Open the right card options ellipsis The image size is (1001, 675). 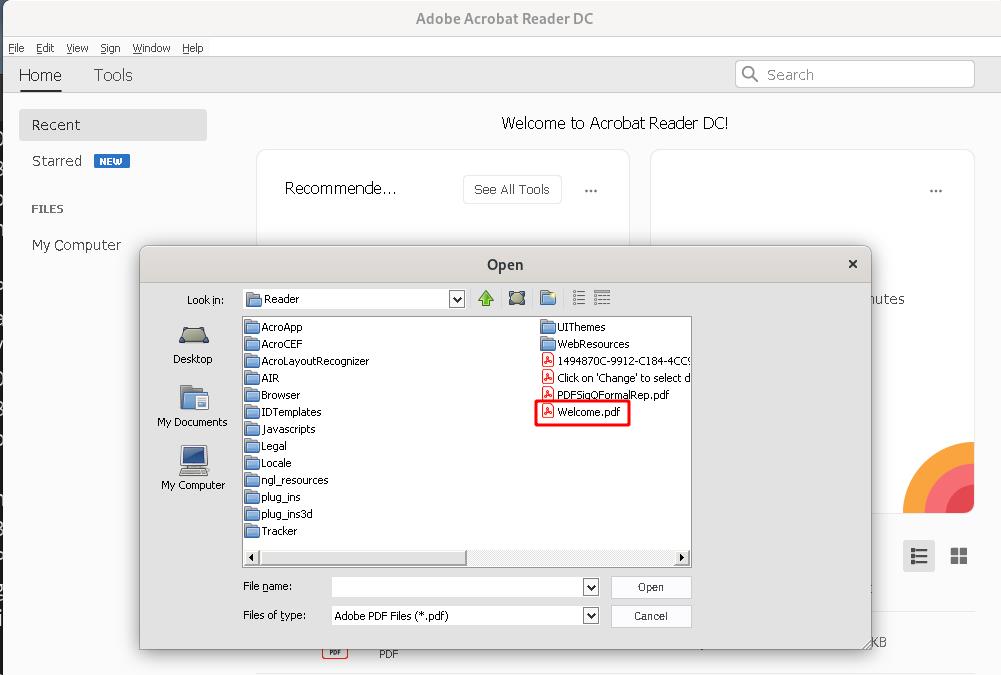936,190
